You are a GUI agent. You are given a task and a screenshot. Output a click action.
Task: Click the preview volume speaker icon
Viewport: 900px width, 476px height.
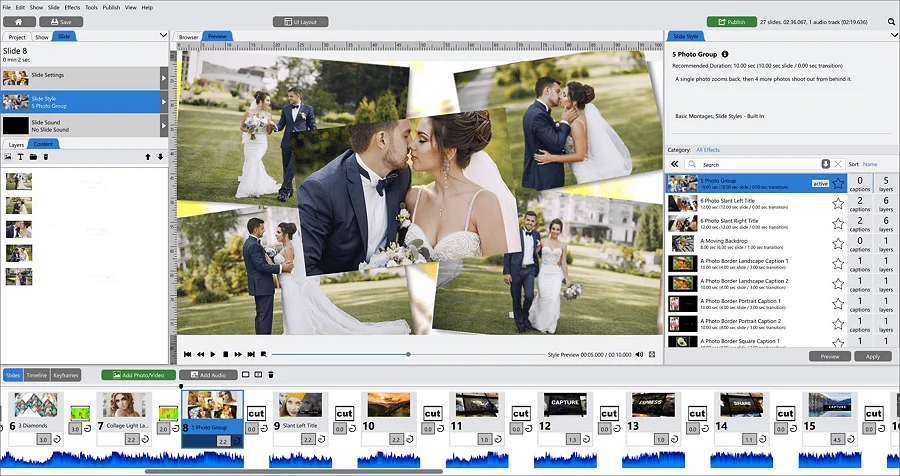click(x=639, y=354)
